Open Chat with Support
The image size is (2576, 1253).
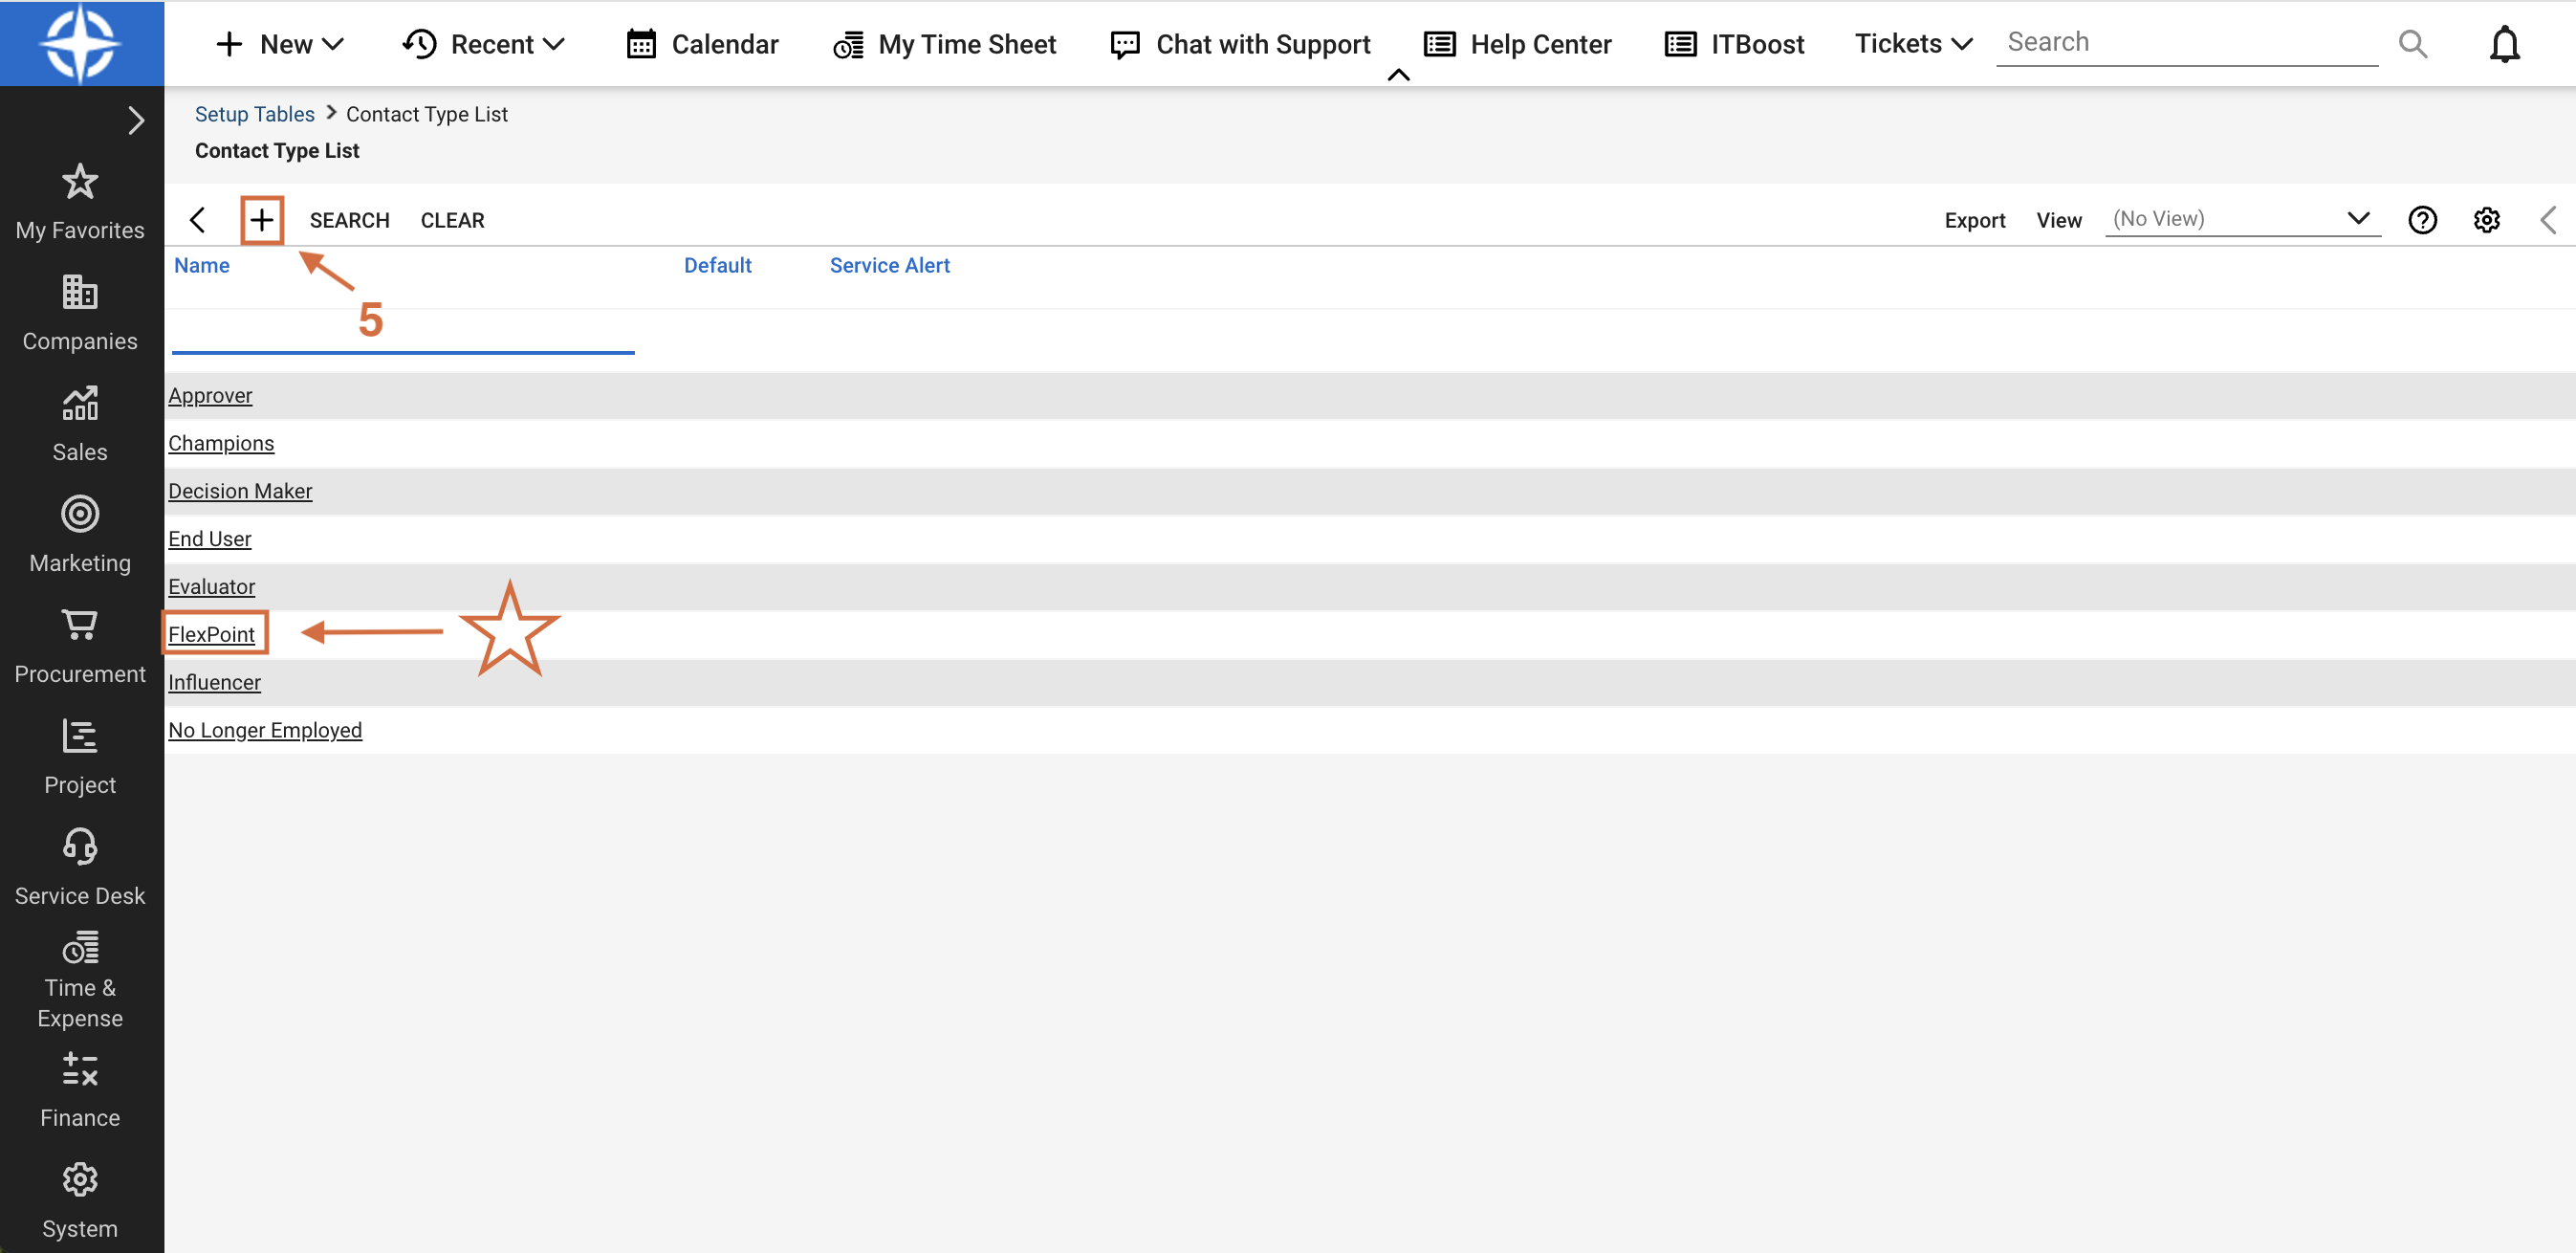pos(1240,43)
